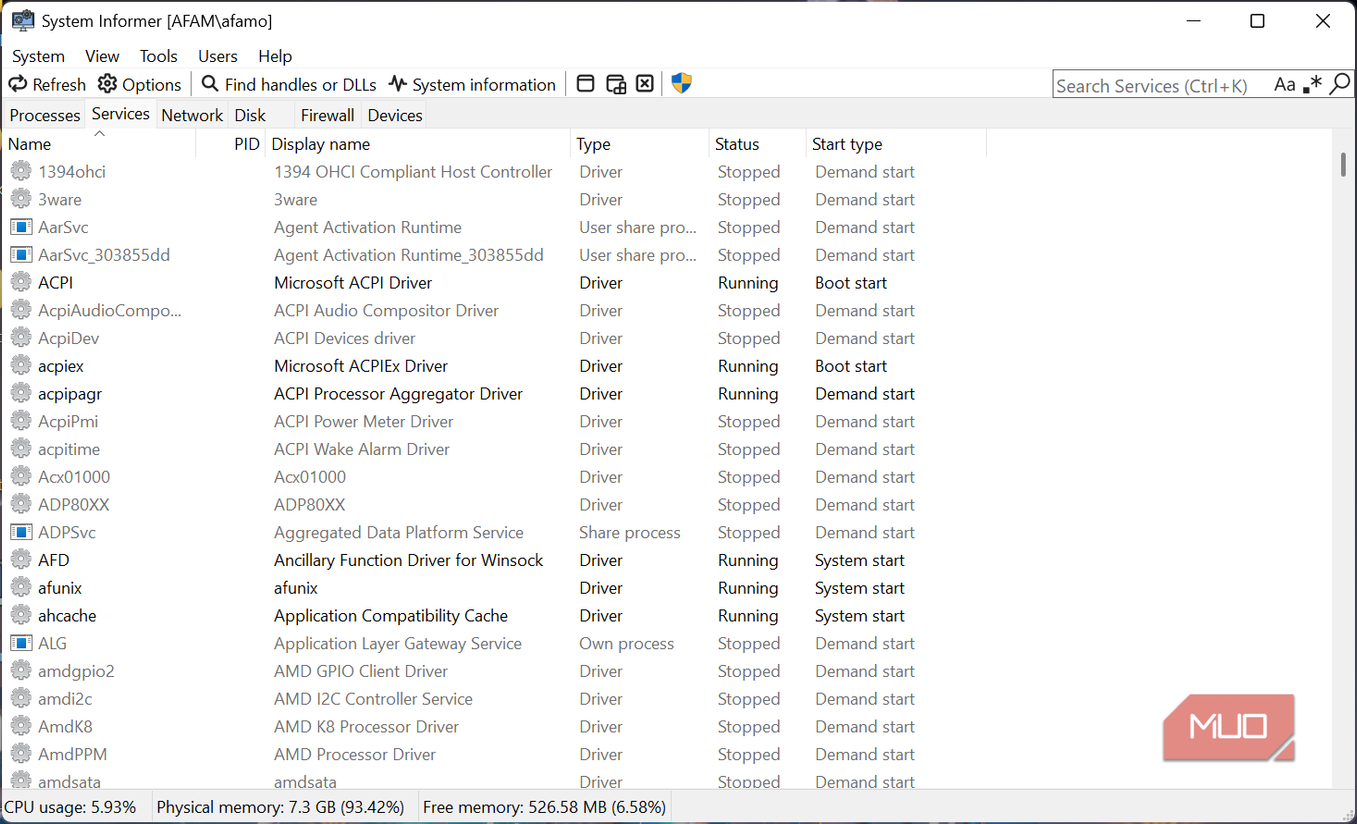Click the Physical memory status bar entry
Image resolution: width=1357 pixels, height=824 pixels.
pos(281,807)
